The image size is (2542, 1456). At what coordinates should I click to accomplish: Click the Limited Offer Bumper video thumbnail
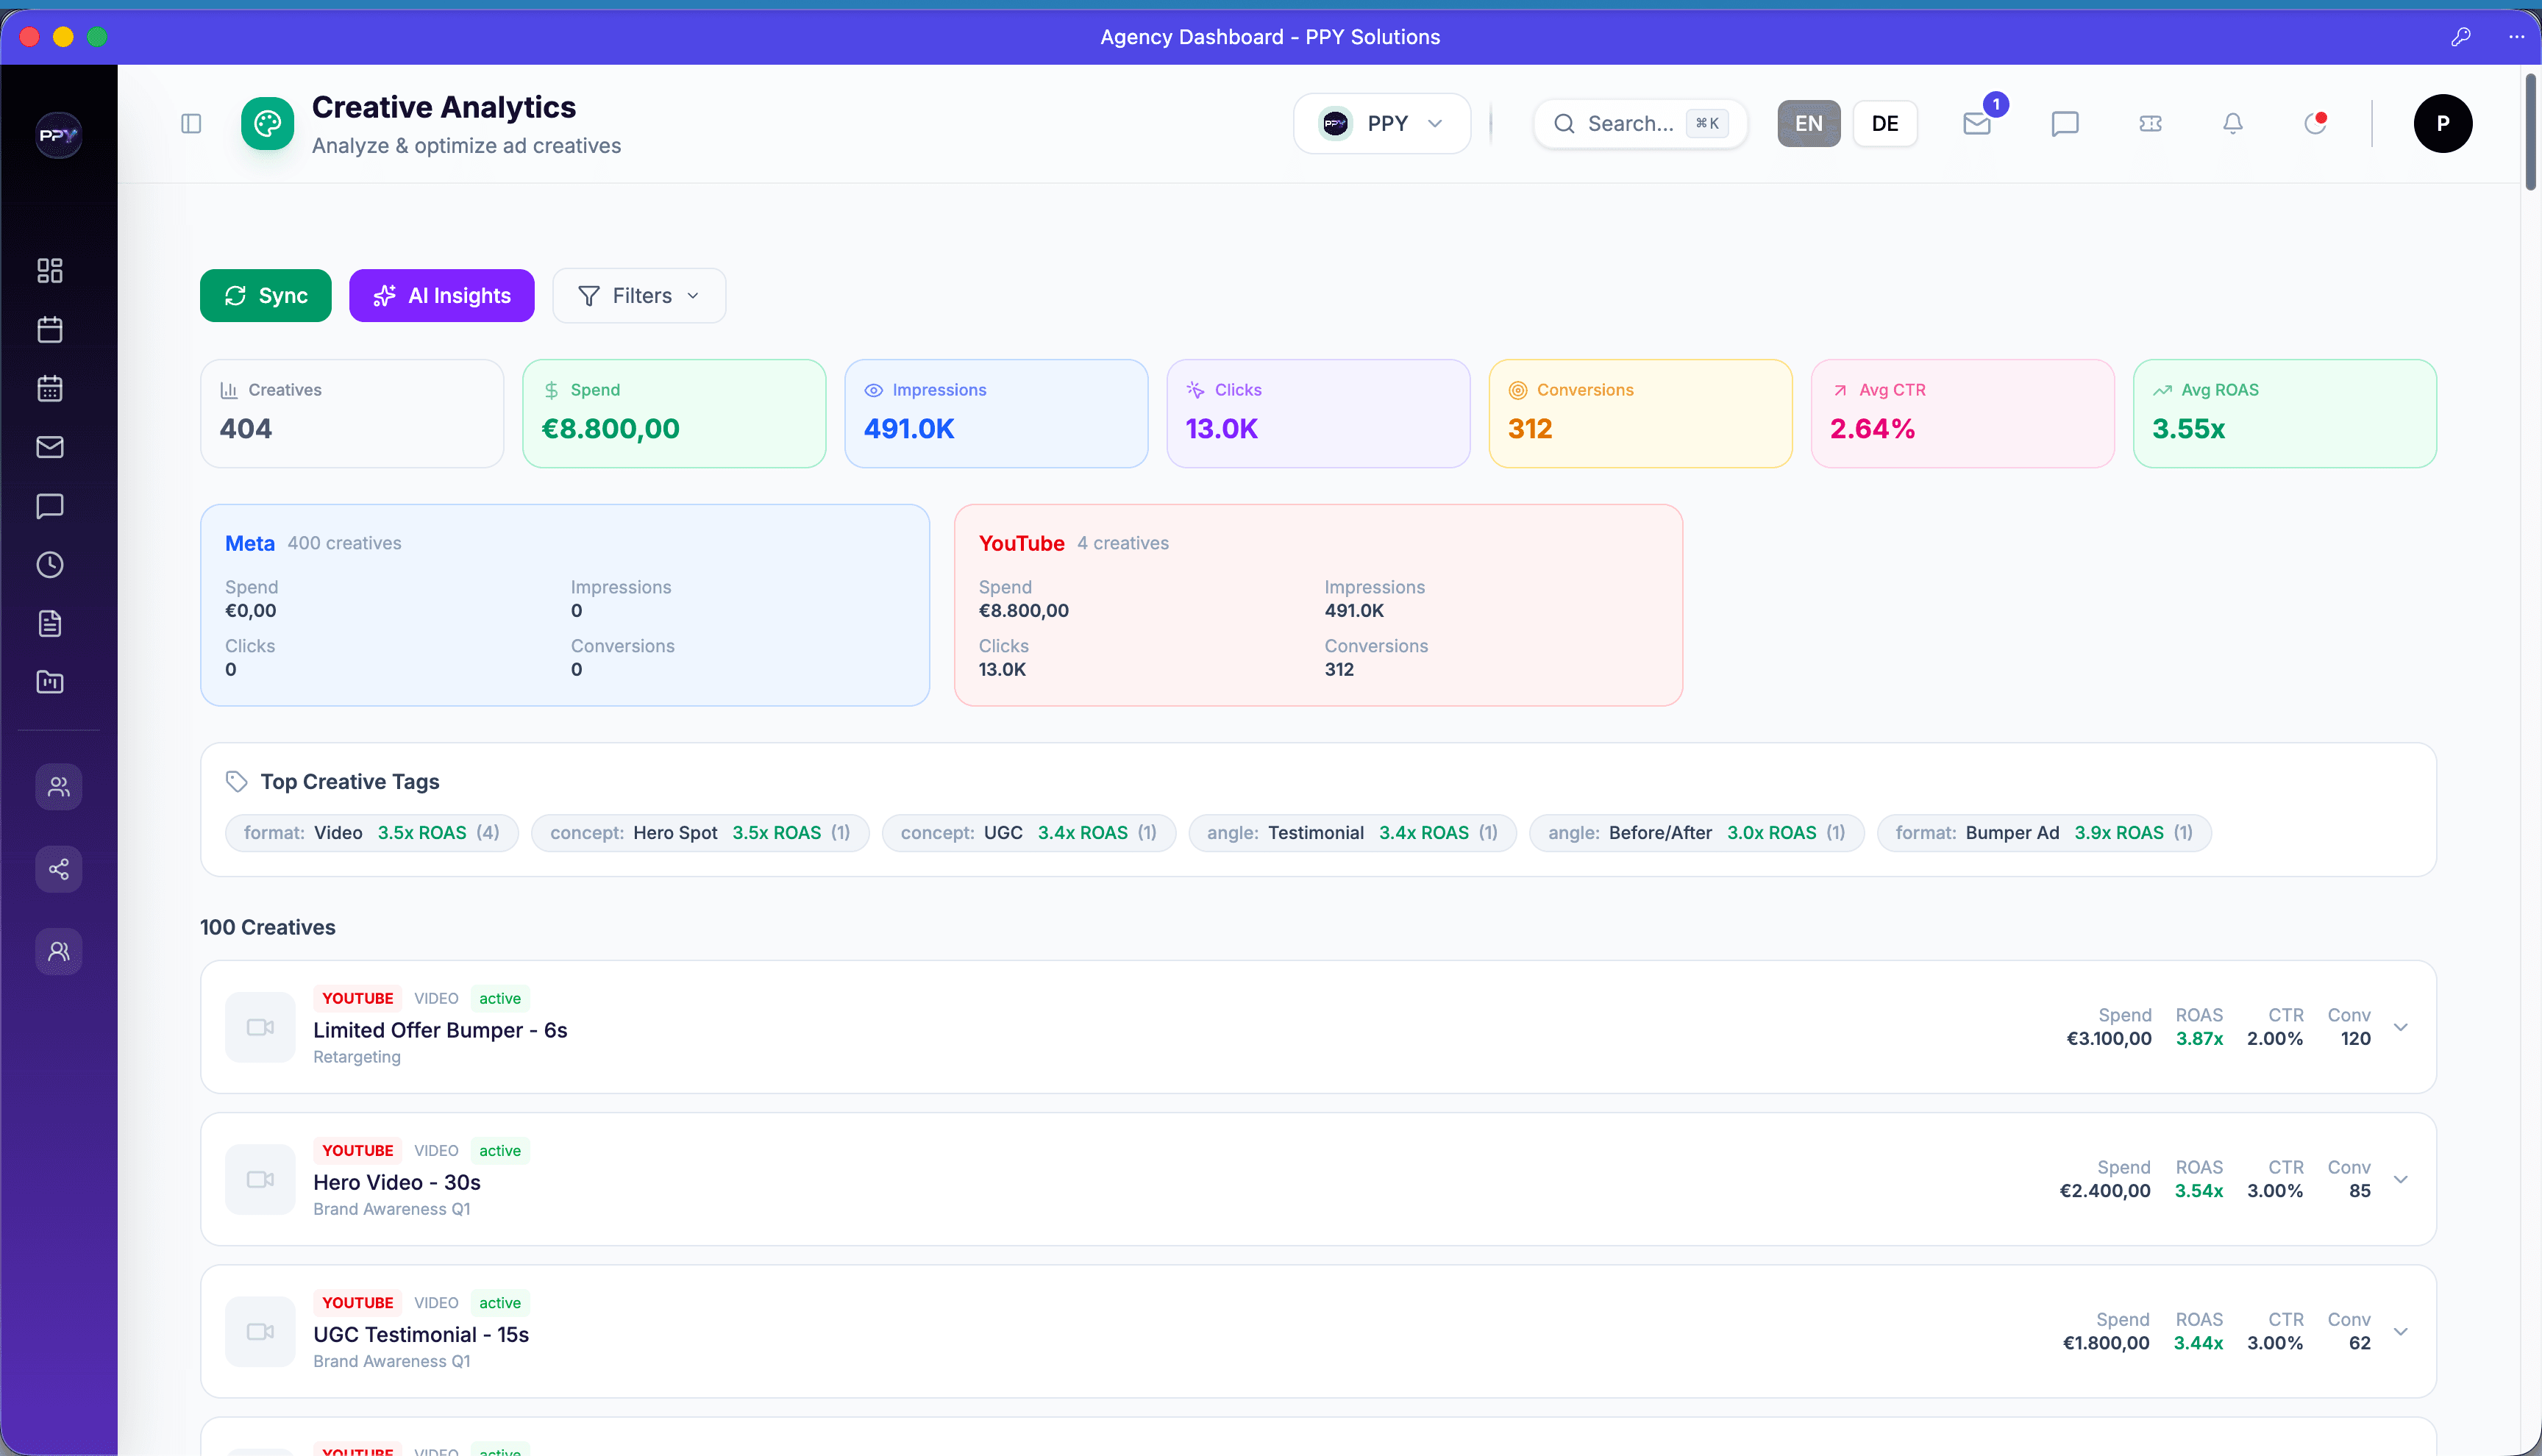click(x=260, y=1027)
